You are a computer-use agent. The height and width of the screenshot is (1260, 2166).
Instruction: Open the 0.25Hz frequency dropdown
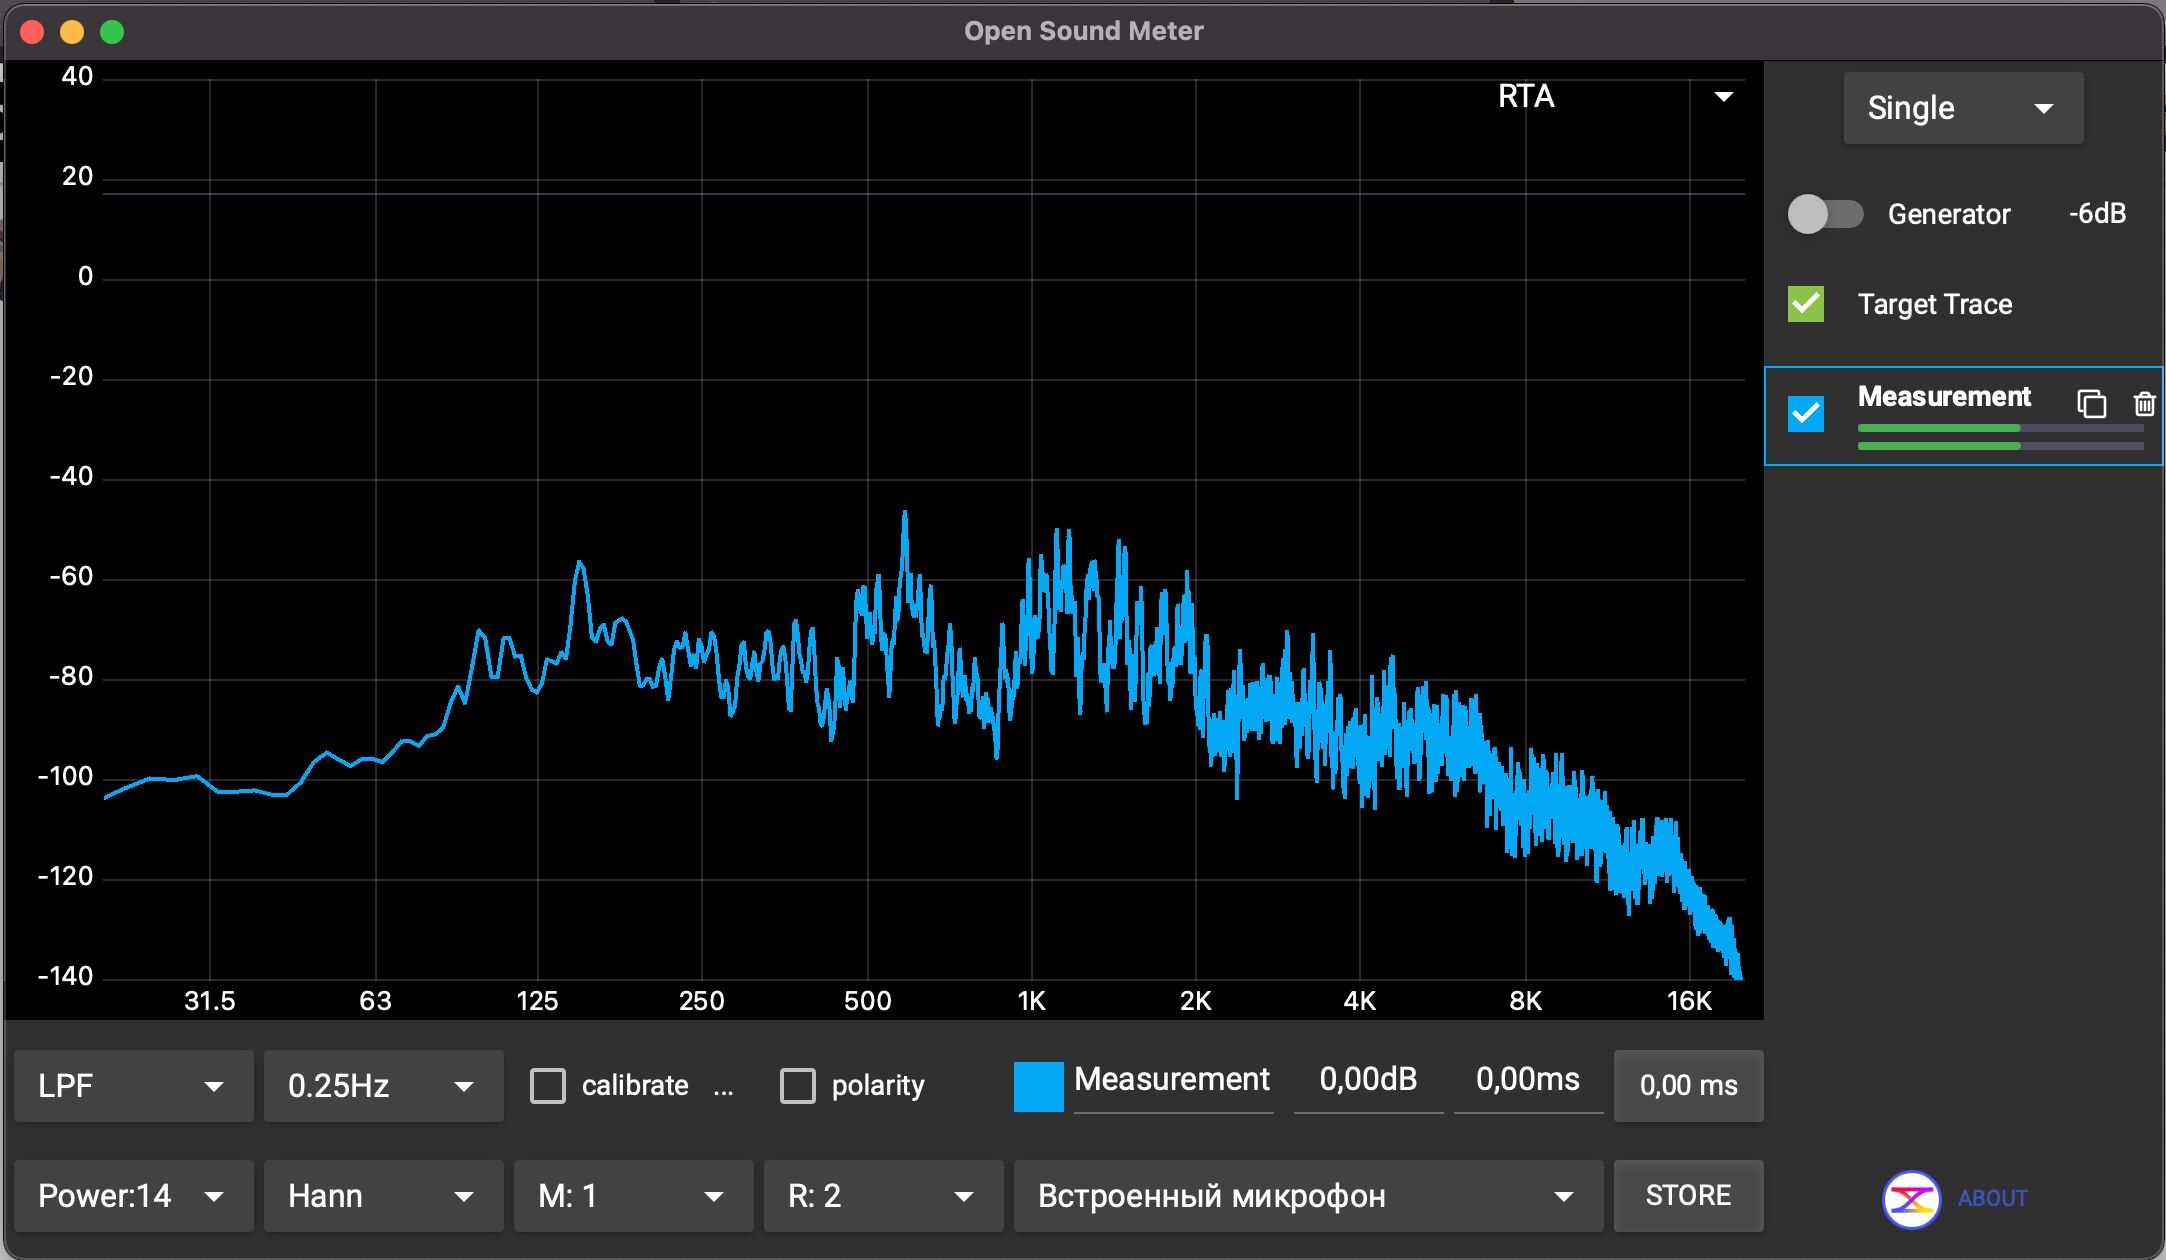tap(382, 1086)
